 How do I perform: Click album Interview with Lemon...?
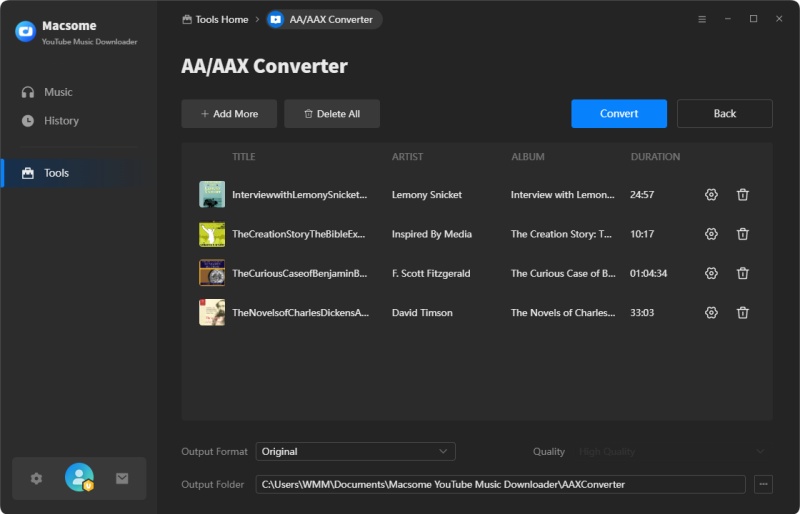(x=563, y=194)
